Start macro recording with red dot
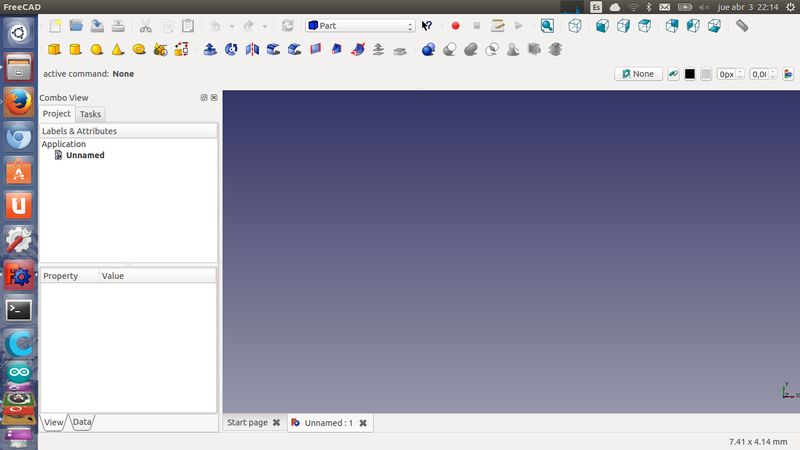The width and height of the screenshot is (800, 450). point(455,26)
